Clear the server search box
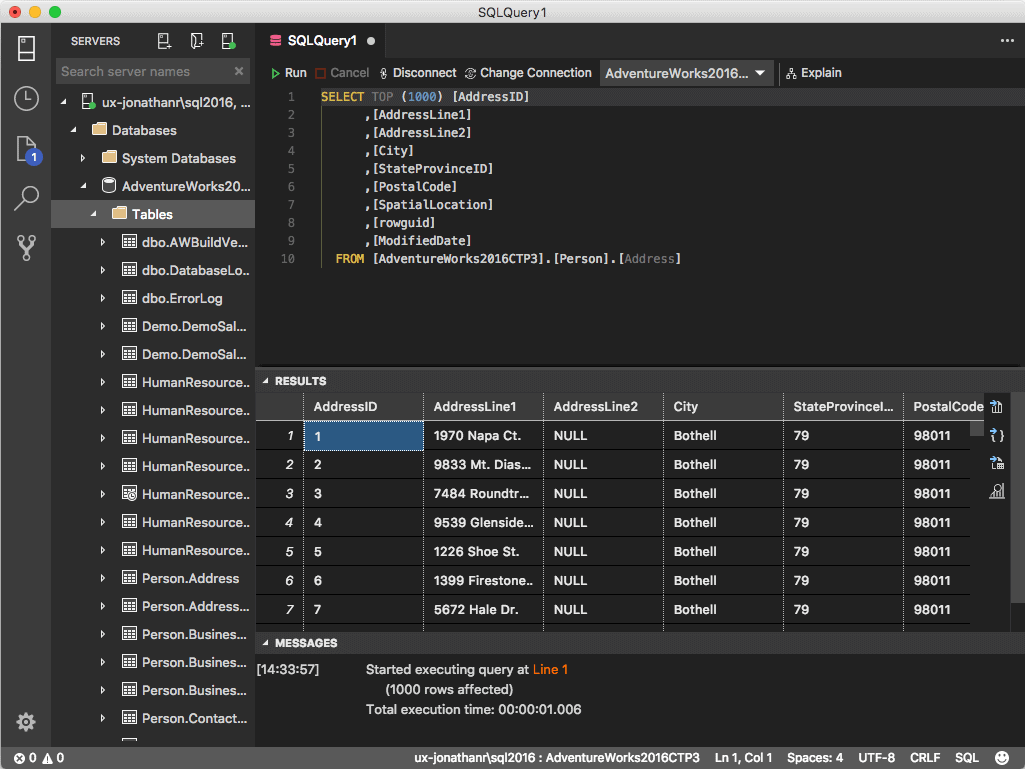This screenshot has height=769, width=1025. (239, 71)
